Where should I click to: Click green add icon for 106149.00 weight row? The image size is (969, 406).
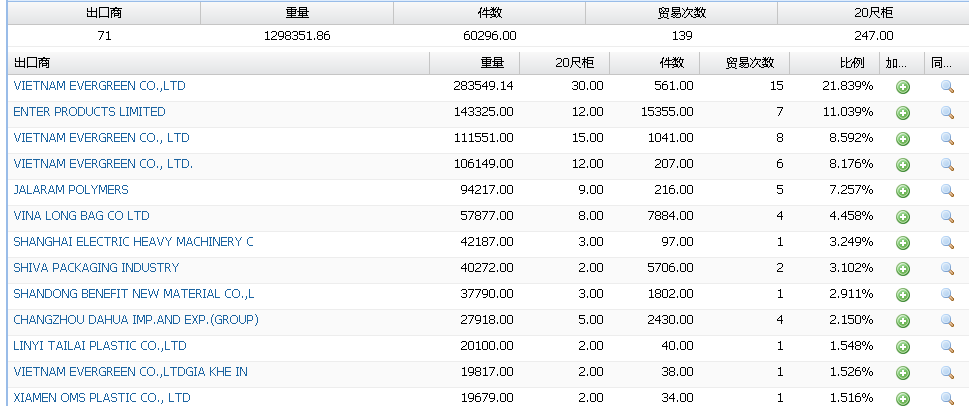(x=903, y=165)
